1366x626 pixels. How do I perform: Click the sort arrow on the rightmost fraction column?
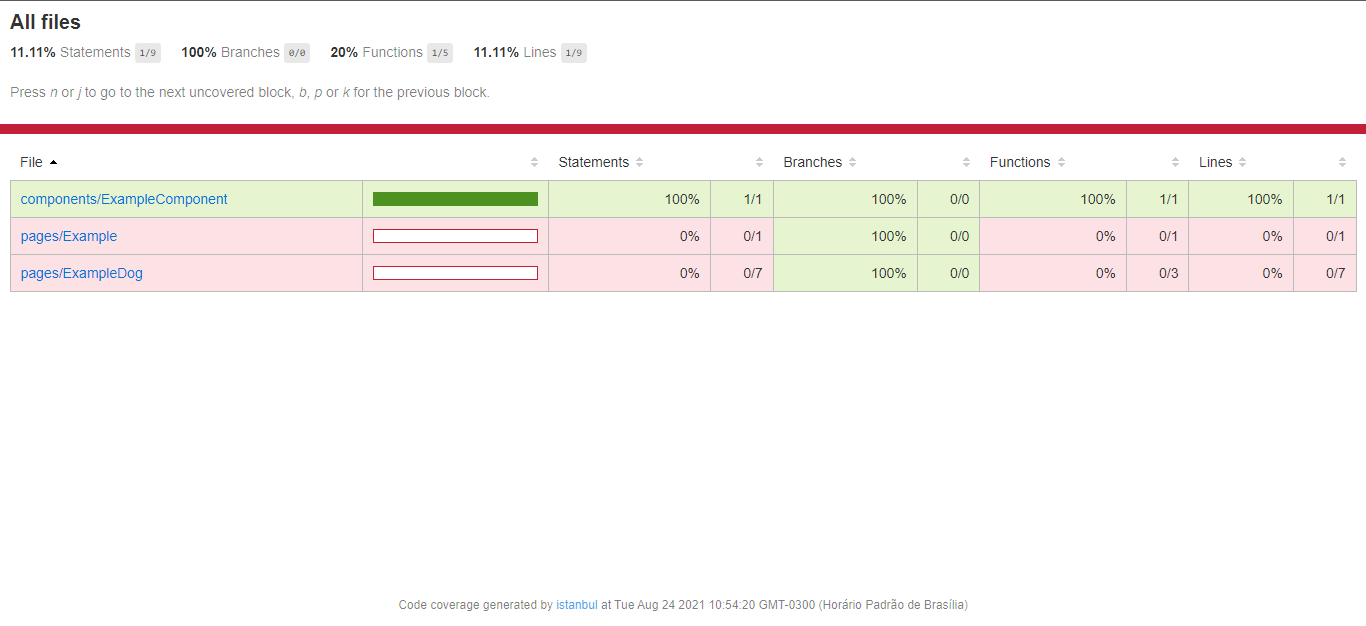click(x=1342, y=161)
